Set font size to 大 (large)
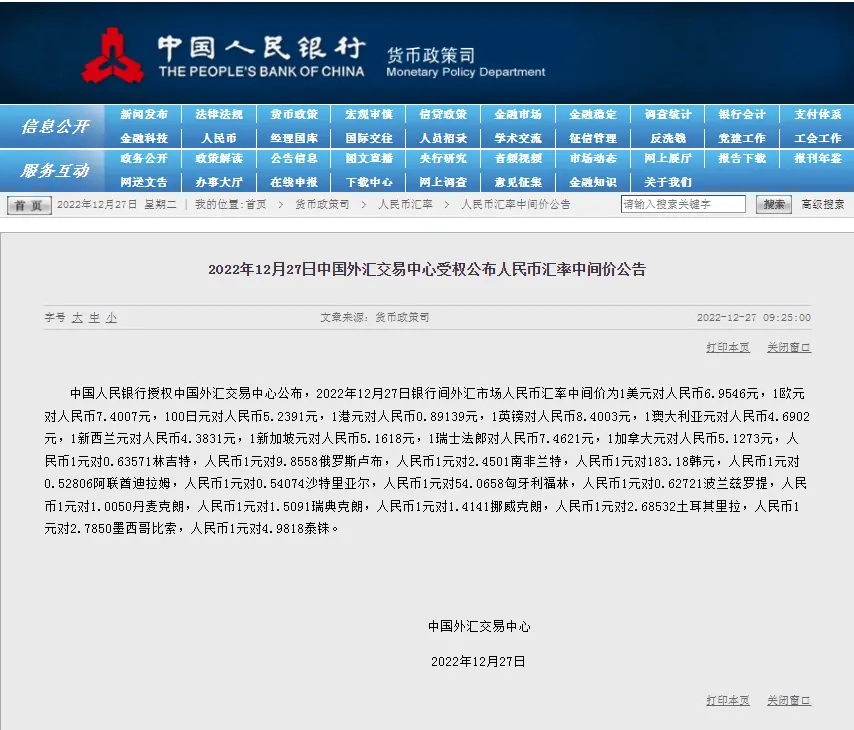Image resolution: width=854 pixels, height=730 pixels. 77,317
